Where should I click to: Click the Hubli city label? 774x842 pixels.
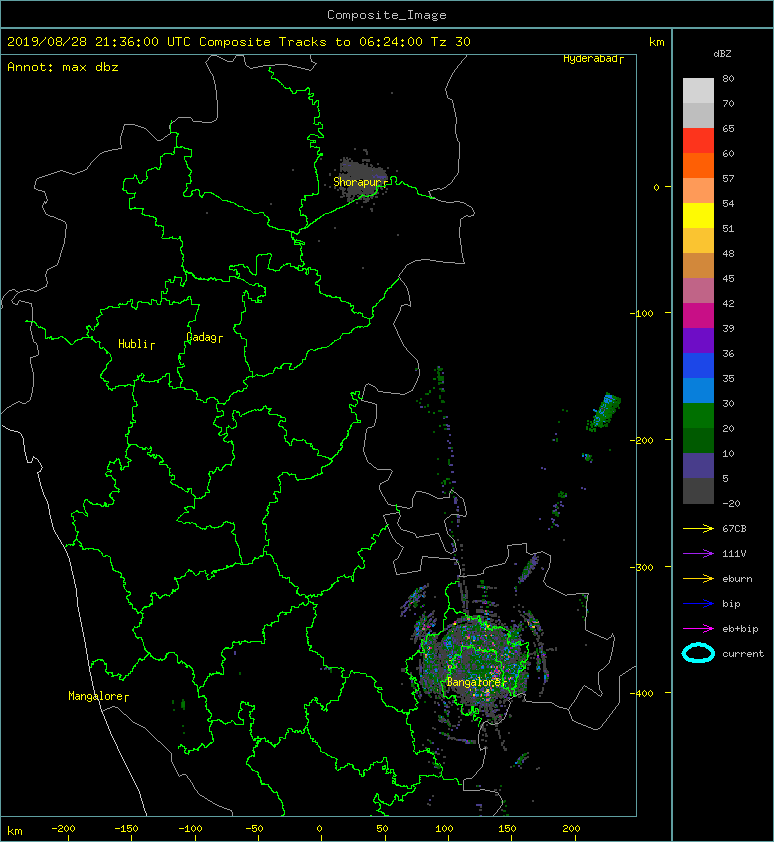(136, 344)
